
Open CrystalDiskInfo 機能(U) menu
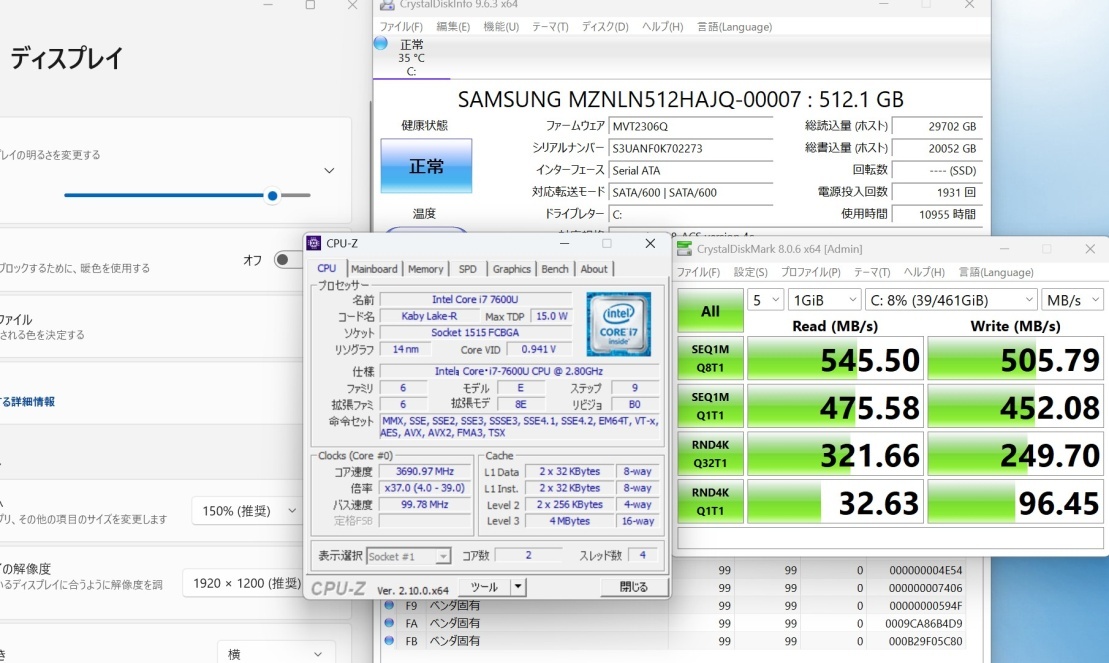[x=501, y=27]
